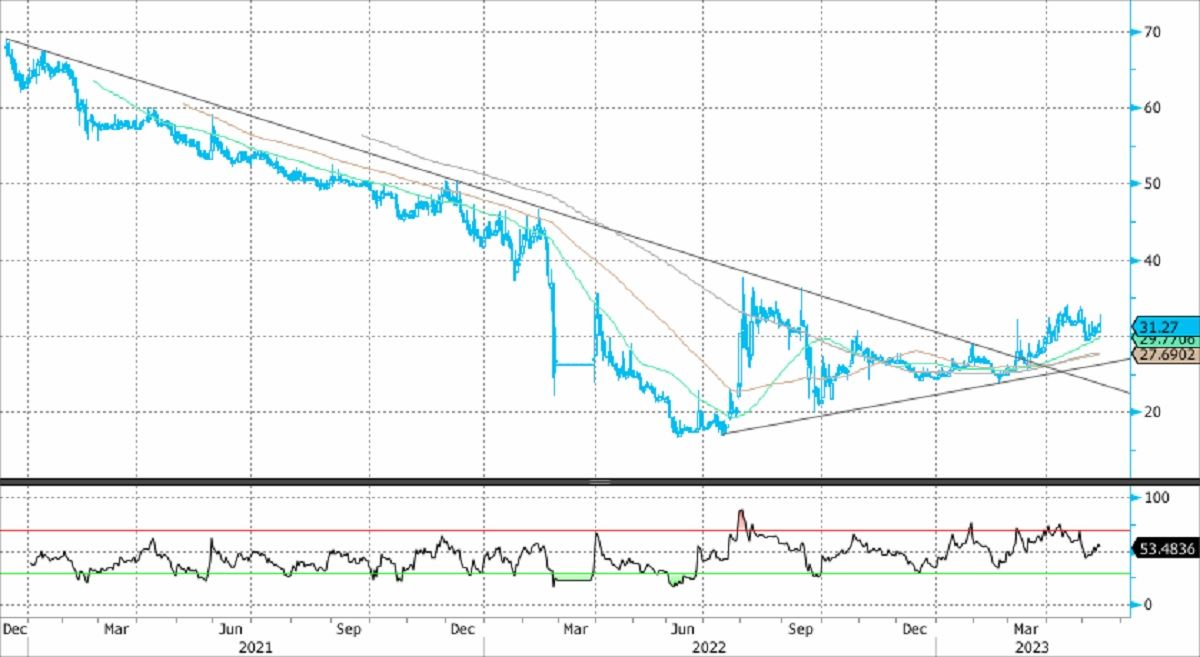Click the blue 31.27 last price label

click(x=1164, y=325)
